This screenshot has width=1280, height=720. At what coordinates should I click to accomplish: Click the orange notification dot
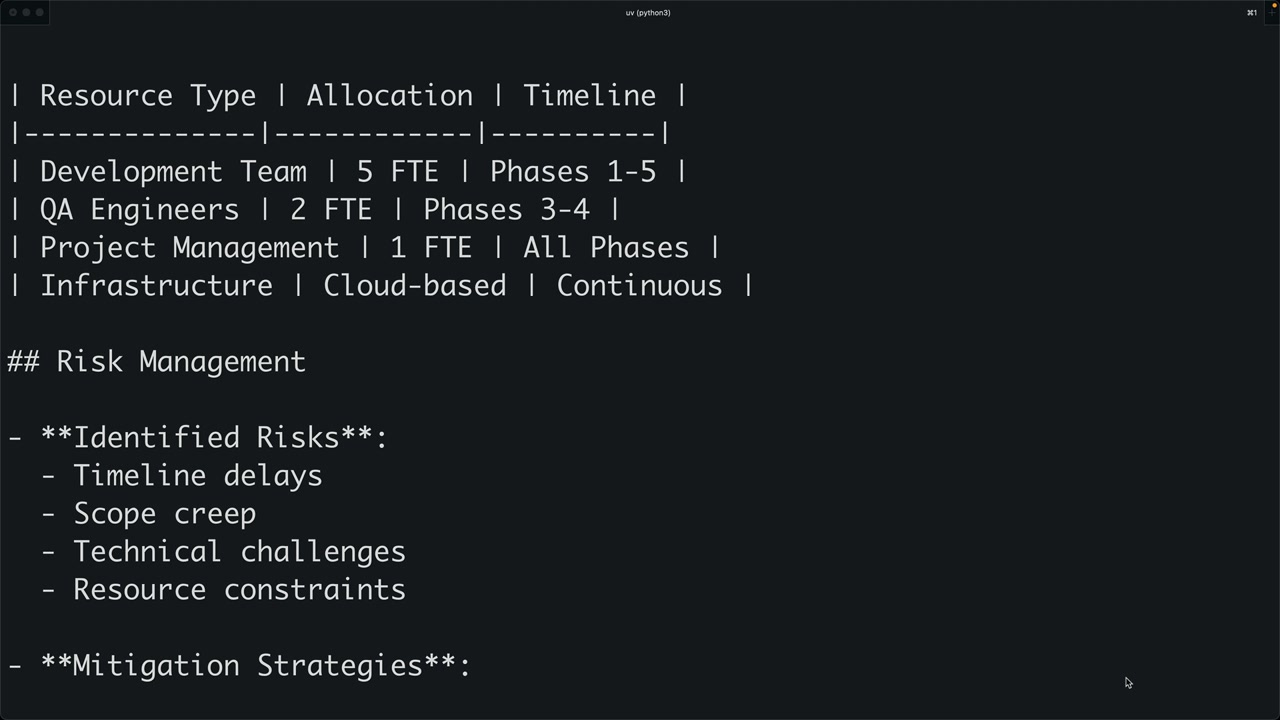point(1274,5)
